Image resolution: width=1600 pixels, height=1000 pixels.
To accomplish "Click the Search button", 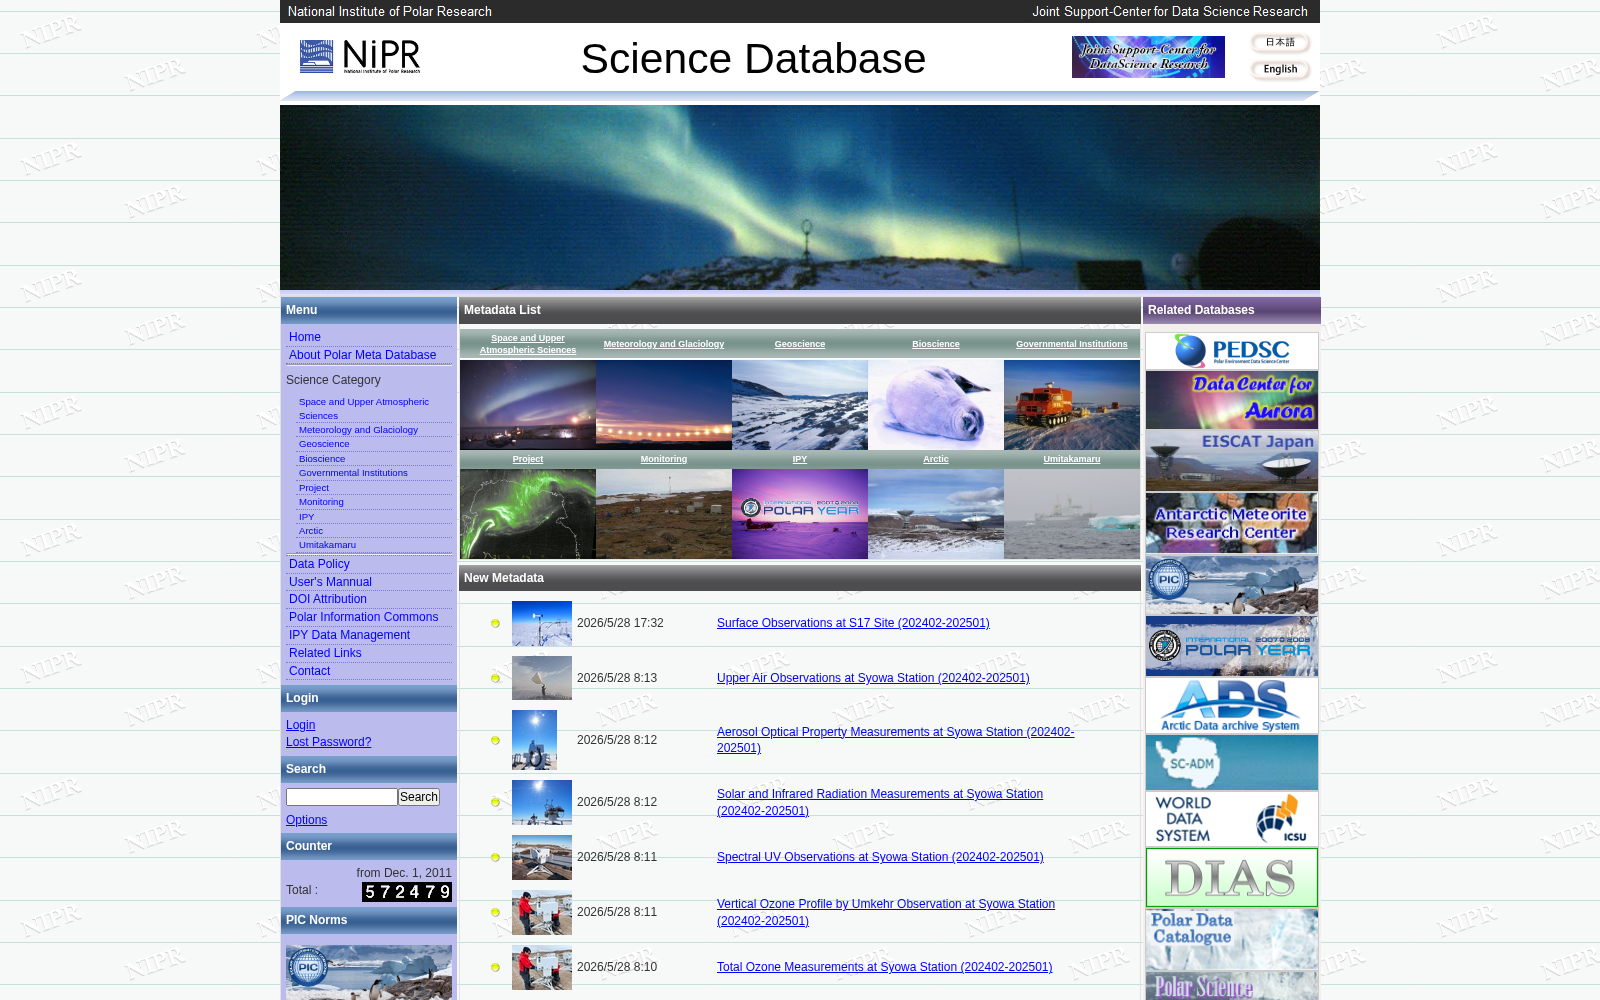I will pos(419,797).
